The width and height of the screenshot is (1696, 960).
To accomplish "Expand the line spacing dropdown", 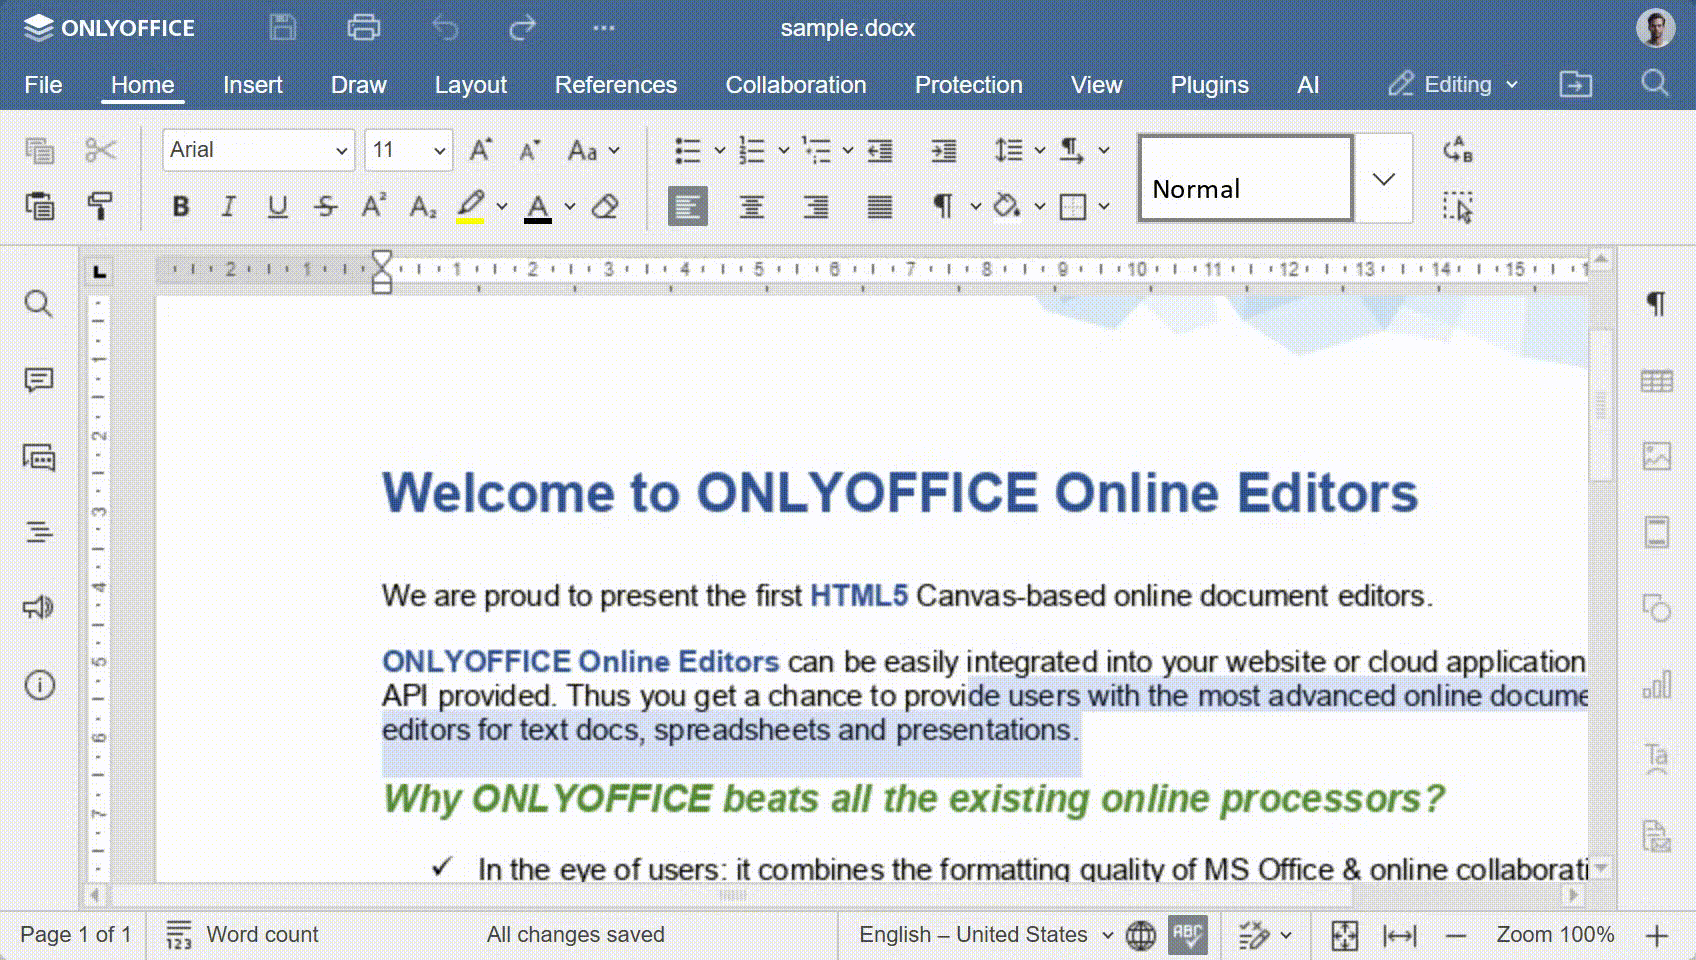I will [1040, 151].
